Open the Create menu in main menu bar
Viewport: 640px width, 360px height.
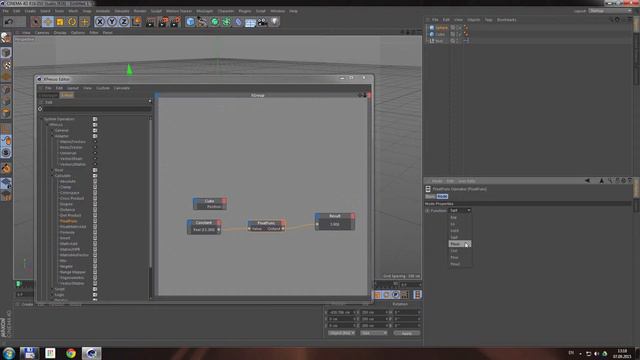30,11
